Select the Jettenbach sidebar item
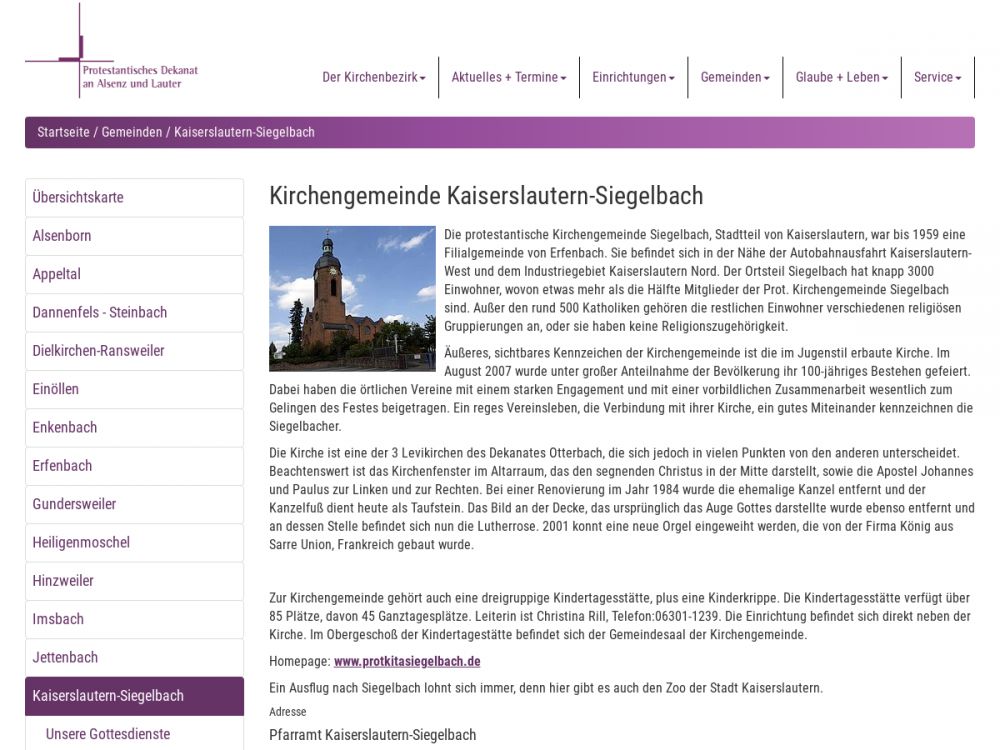1000x750 pixels. click(x=65, y=658)
